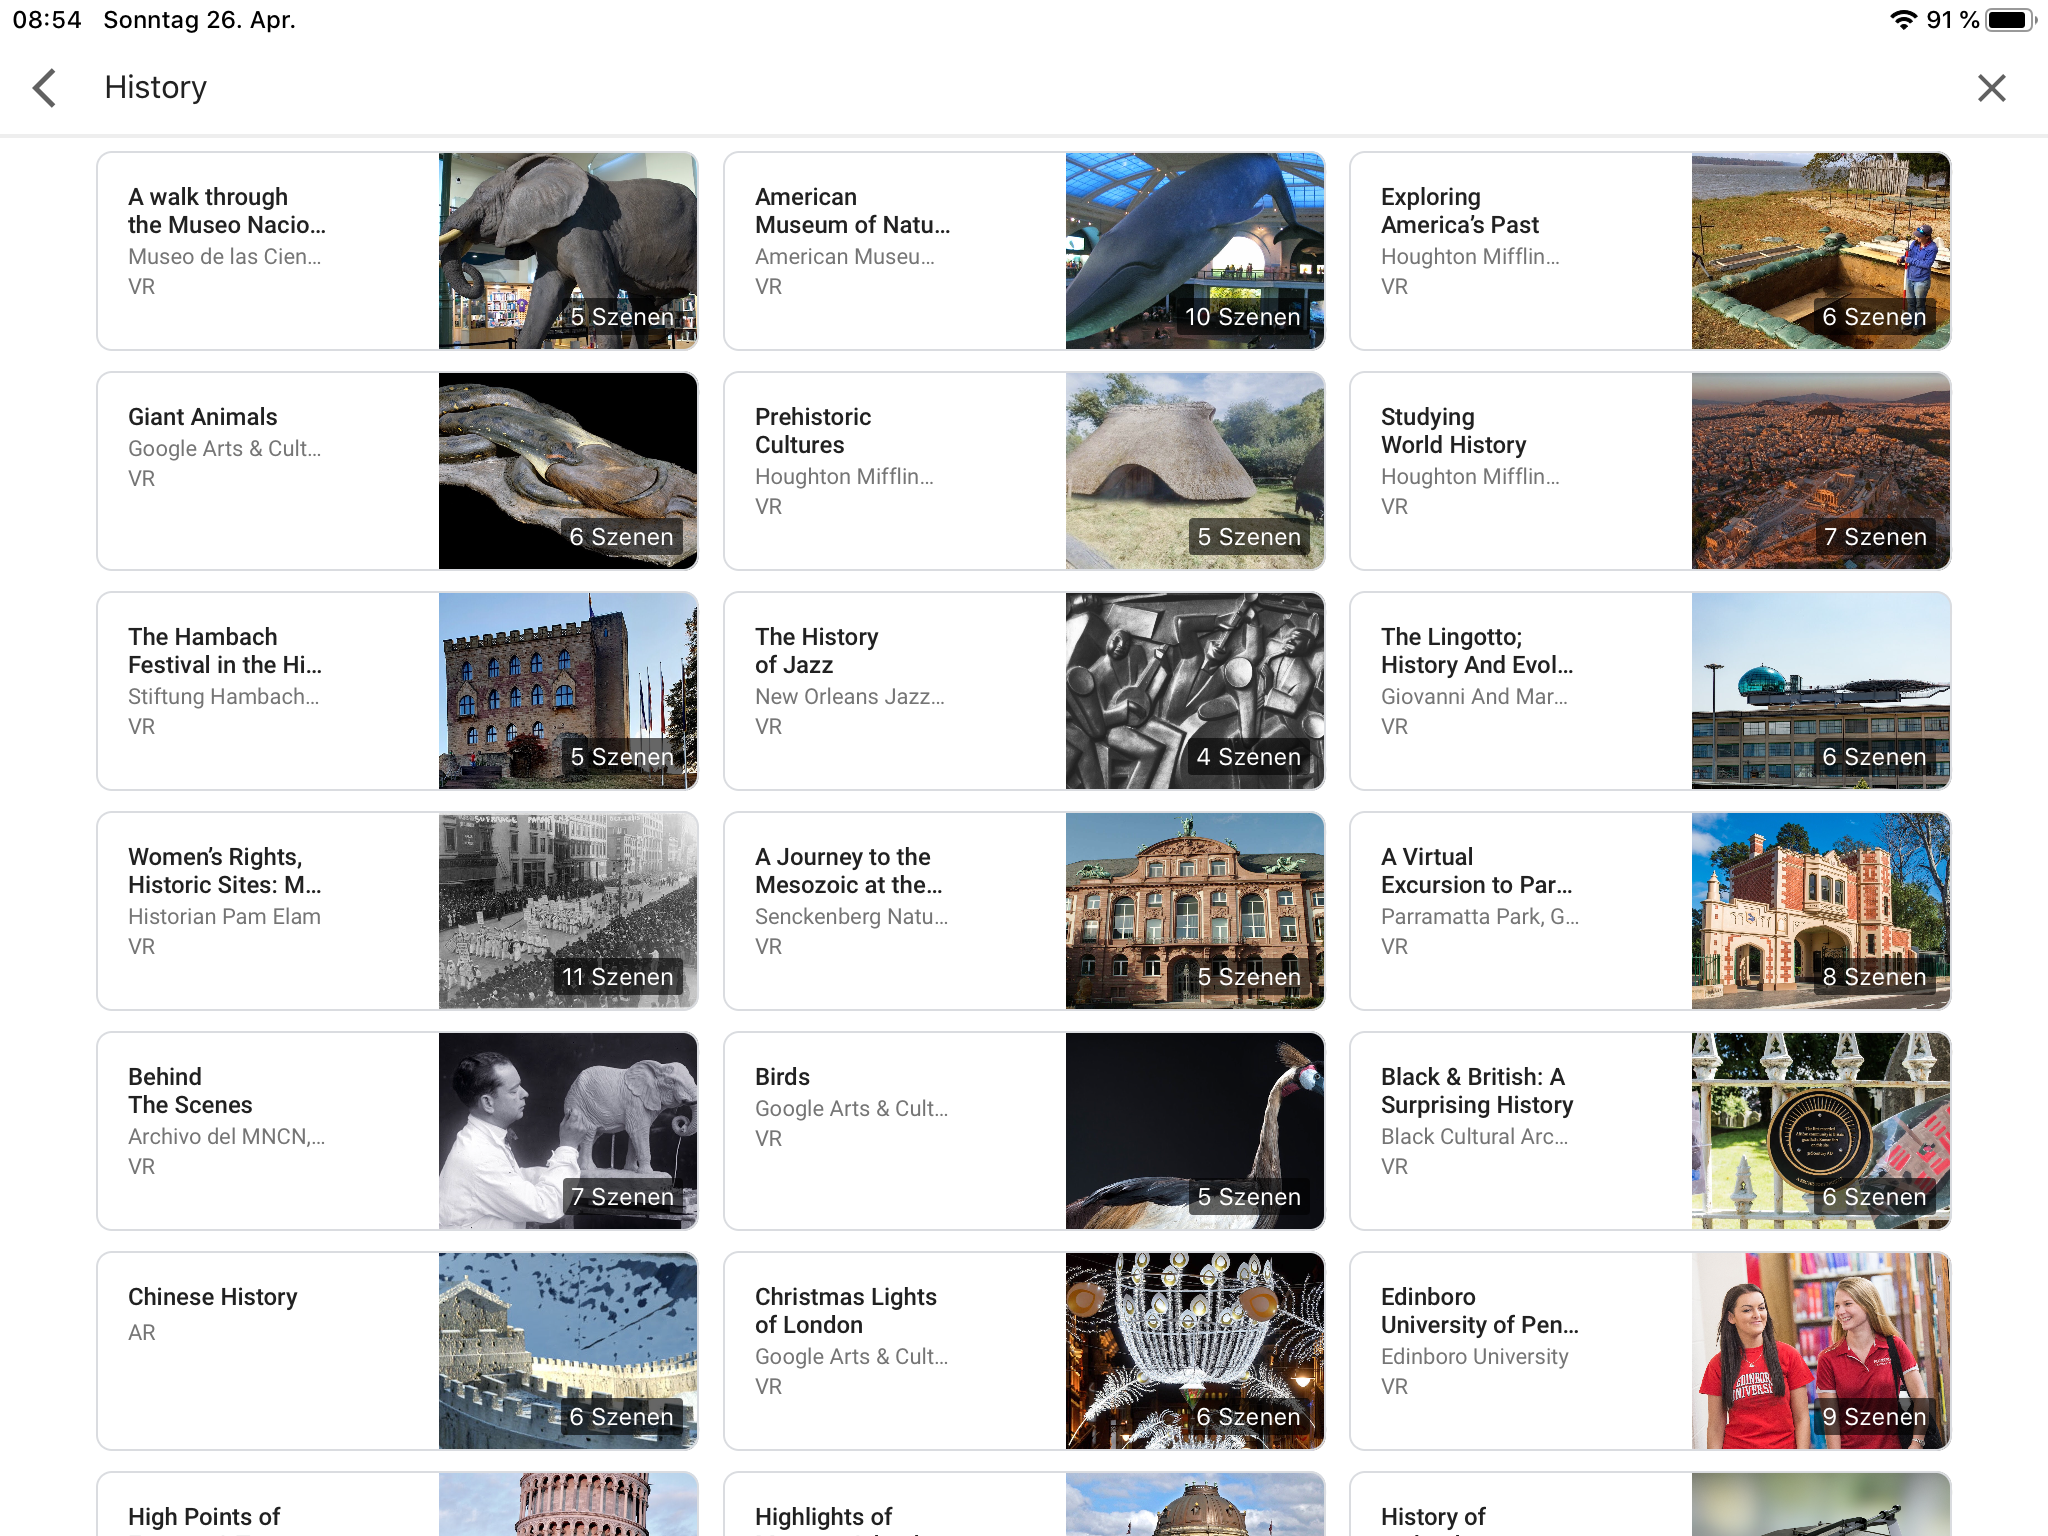Tap the Wi-Fi status icon

pyautogui.click(x=1904, y=20)
